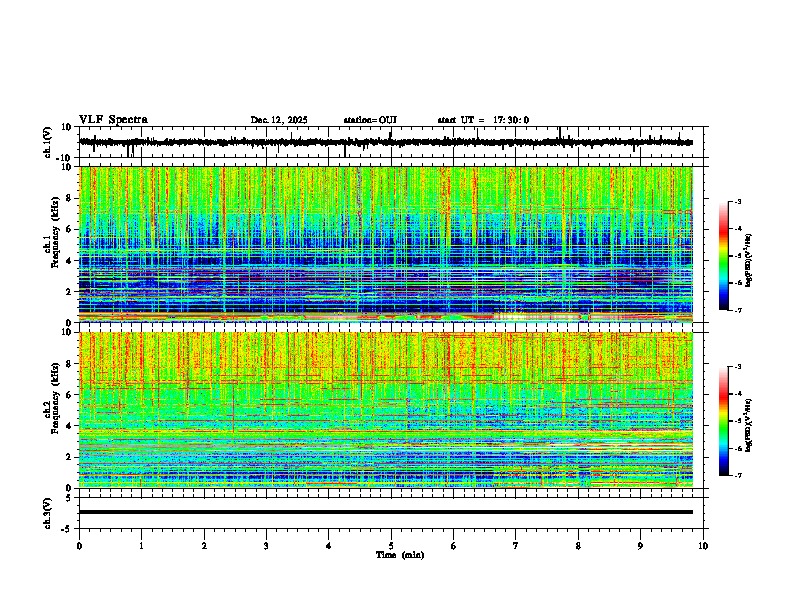
Task: Click time axis tick label "5"
Action: pyautogui.click(x=391, y=546)
